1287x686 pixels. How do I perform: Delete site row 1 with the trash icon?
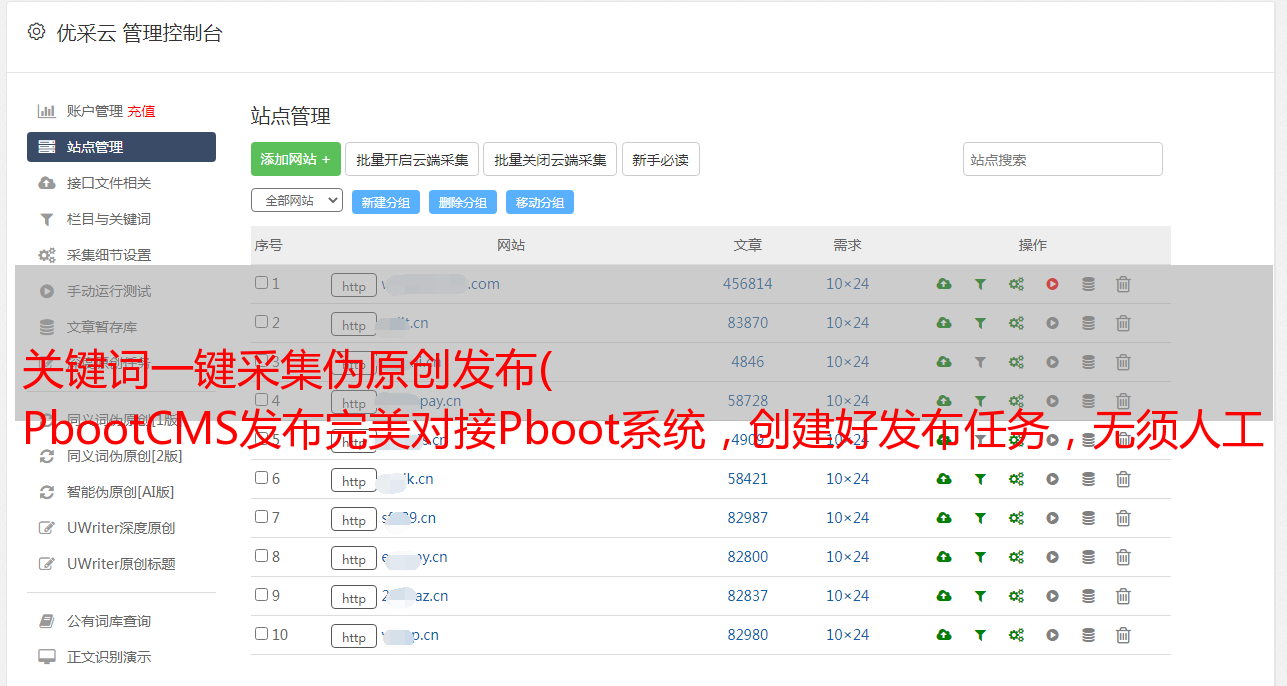(1123, 284)
